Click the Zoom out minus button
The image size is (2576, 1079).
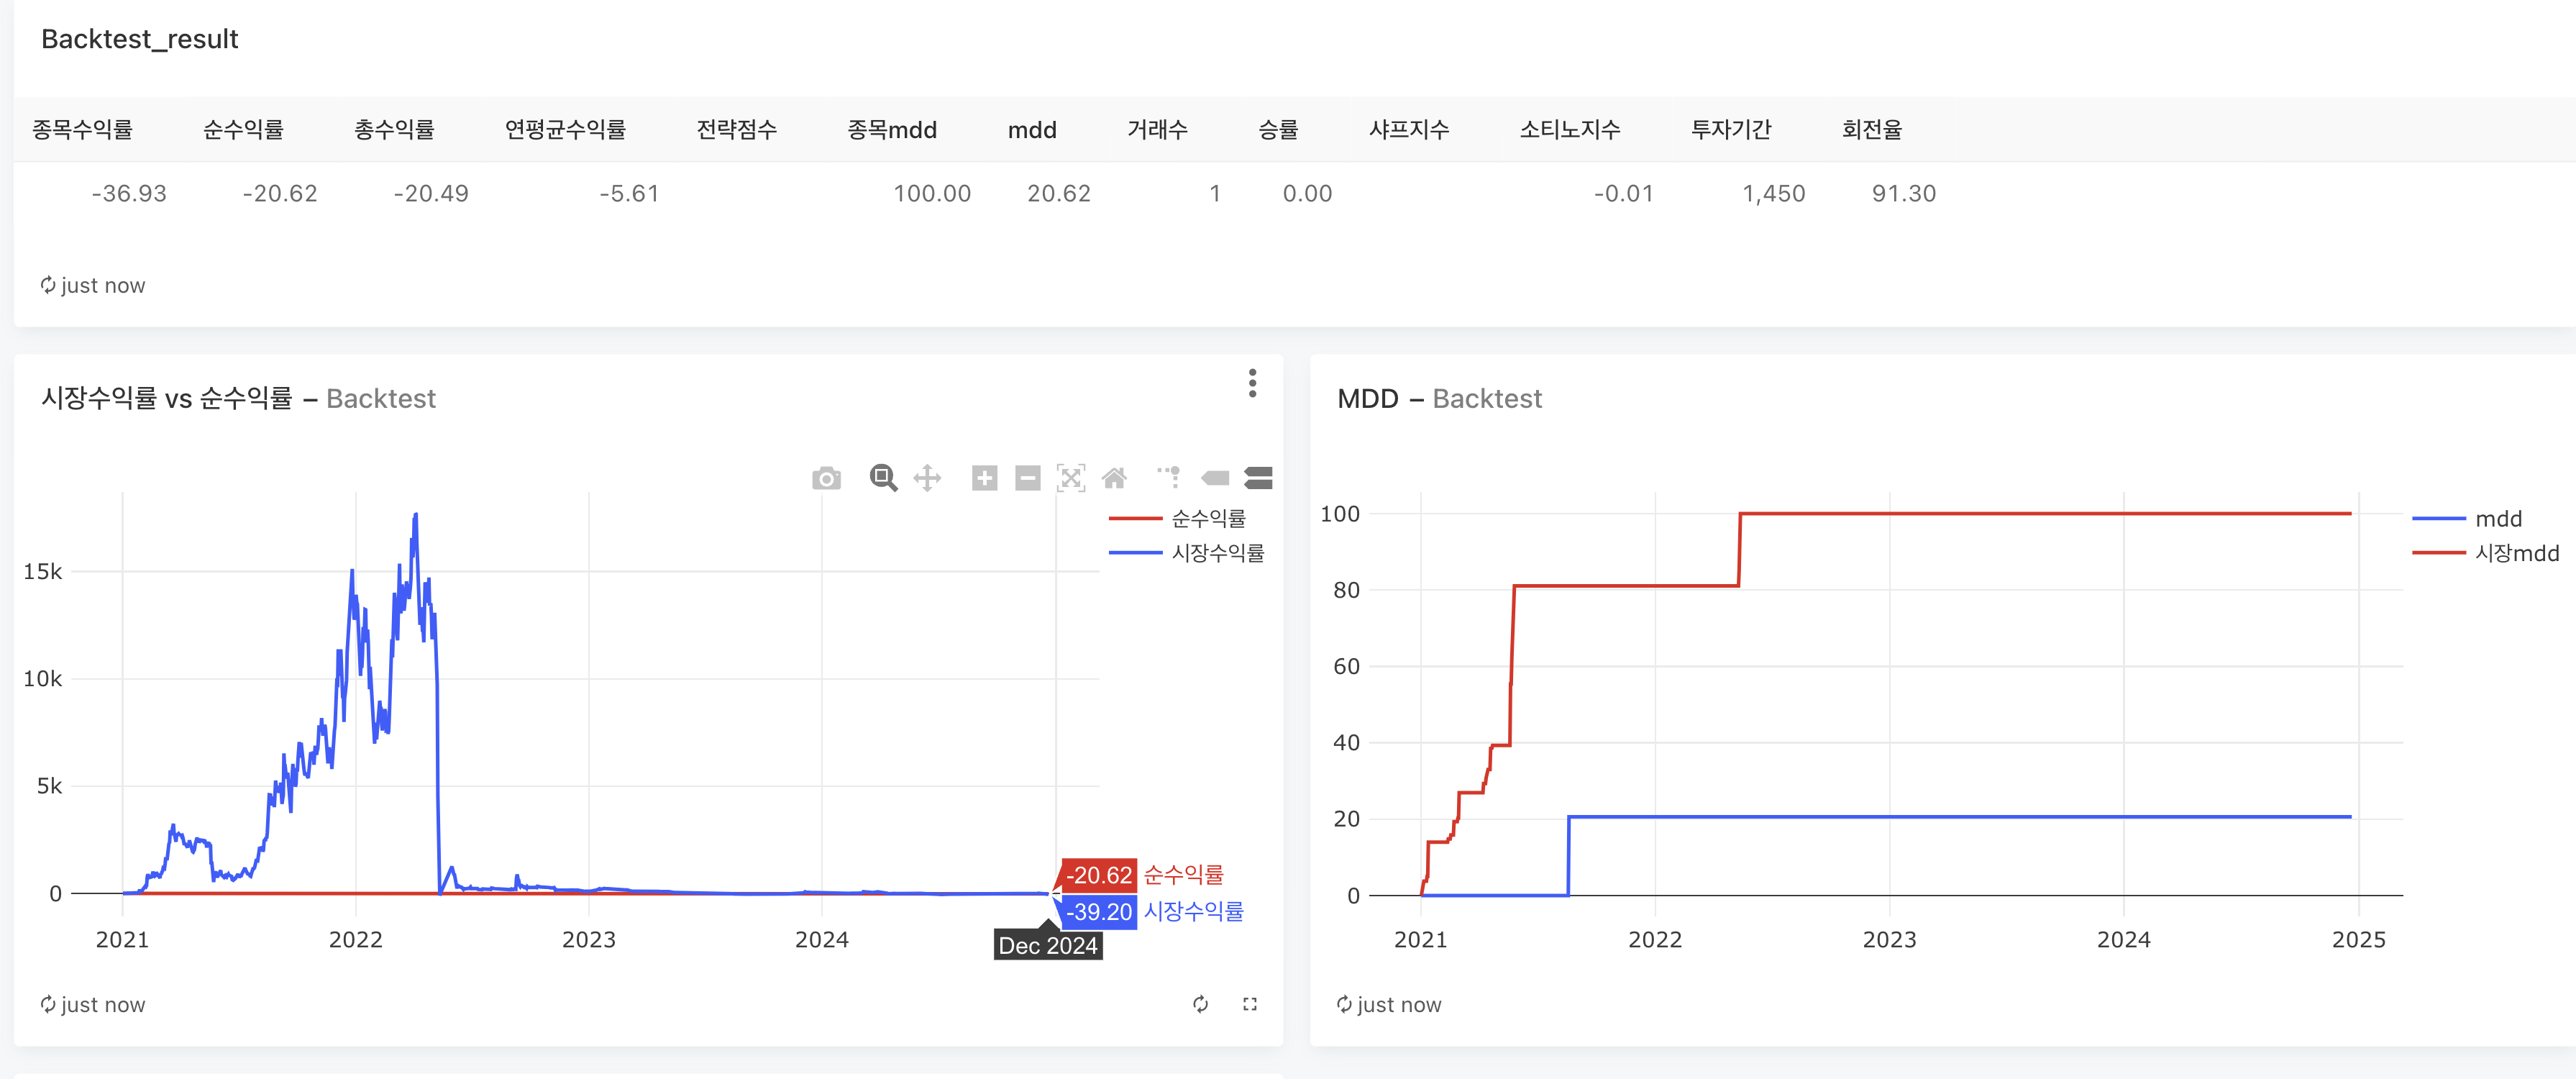point(1027,478)
